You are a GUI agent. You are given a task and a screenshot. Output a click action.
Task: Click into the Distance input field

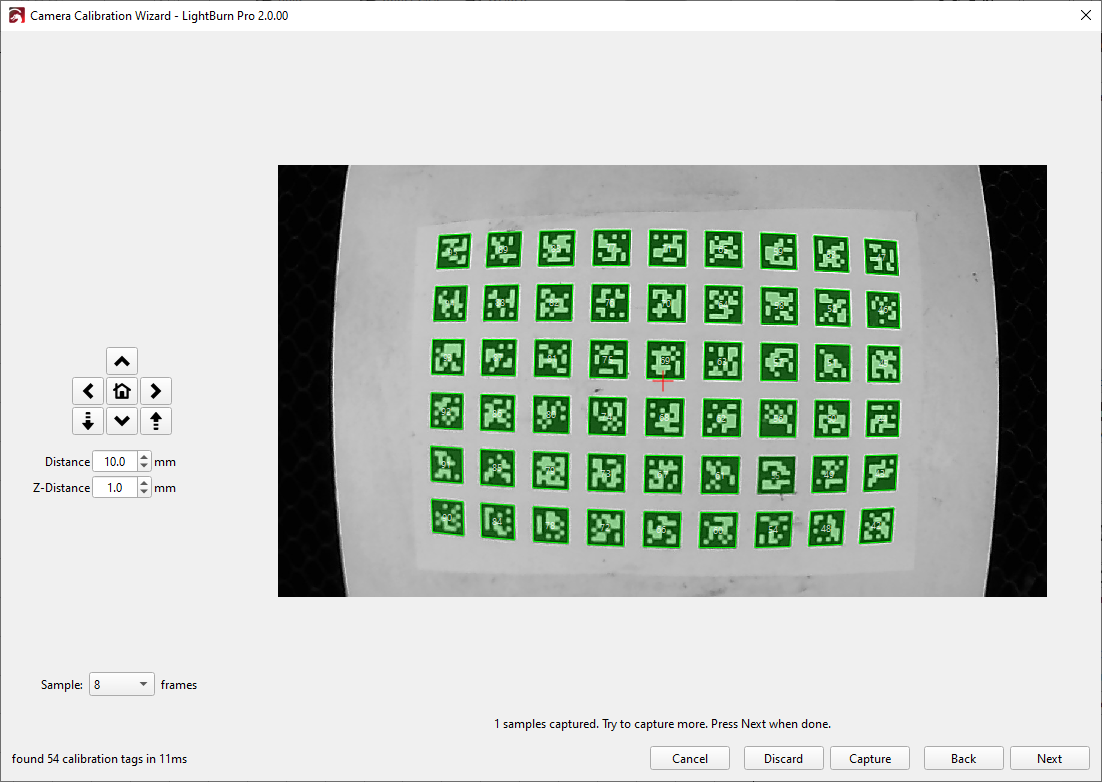tap(114, 462)
